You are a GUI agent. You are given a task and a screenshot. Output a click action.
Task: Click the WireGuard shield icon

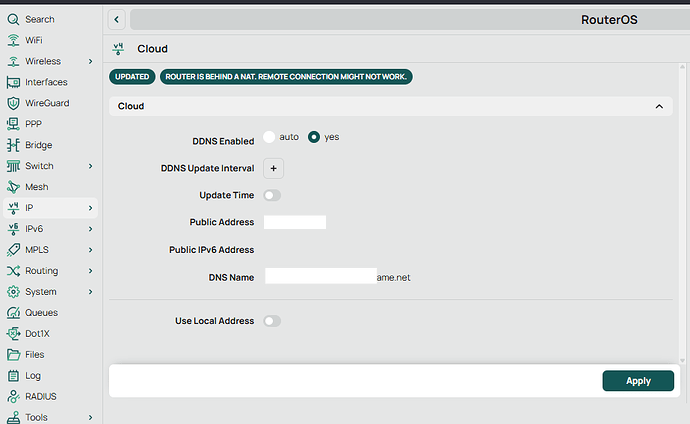pos(13,103)
